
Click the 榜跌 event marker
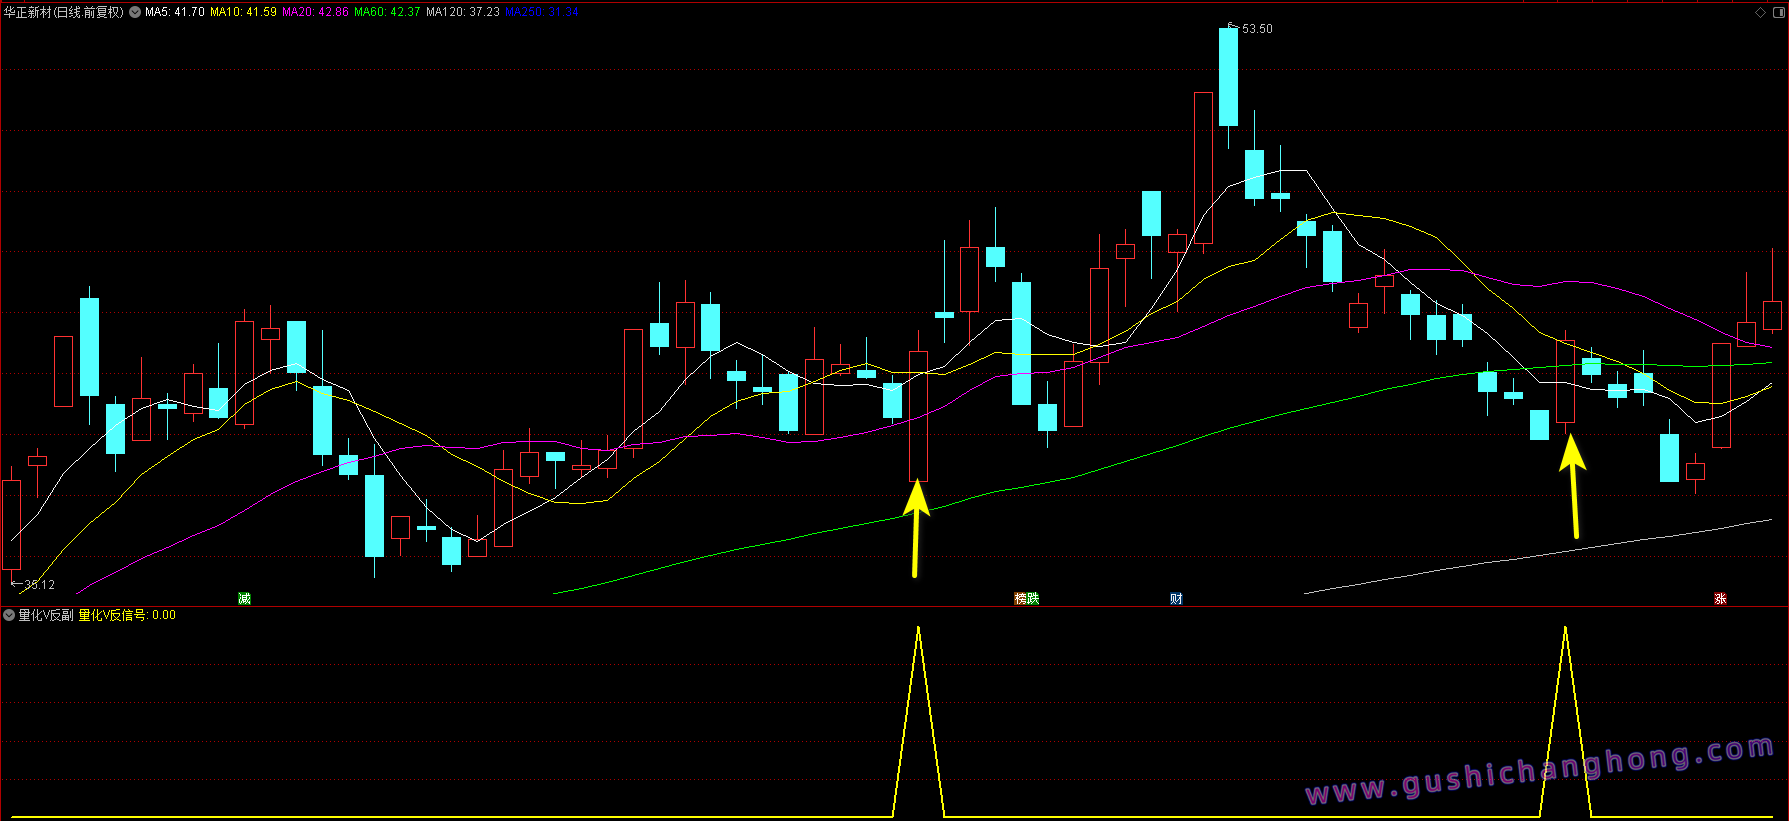click(1027, 598)
